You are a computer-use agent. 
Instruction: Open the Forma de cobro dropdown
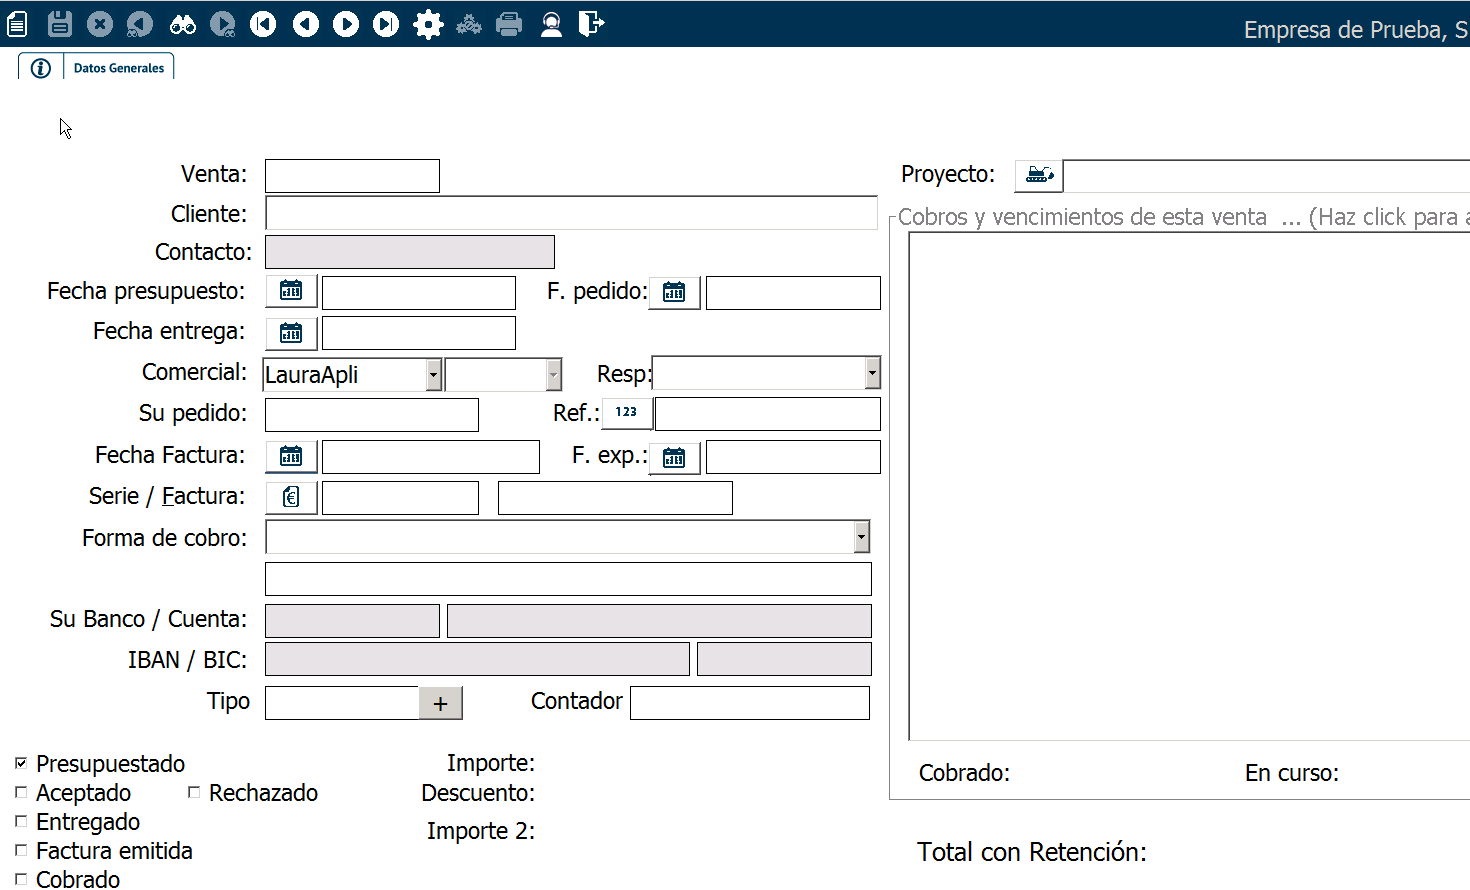[861, 537]
